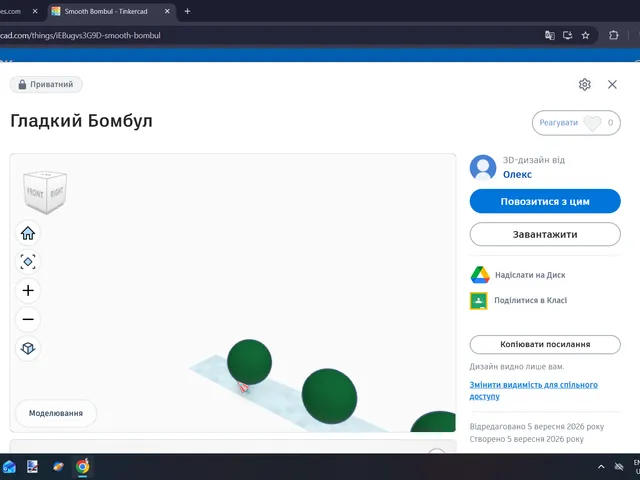Click the install app icon in address bar
640x480 pixels.
[567, 36]
